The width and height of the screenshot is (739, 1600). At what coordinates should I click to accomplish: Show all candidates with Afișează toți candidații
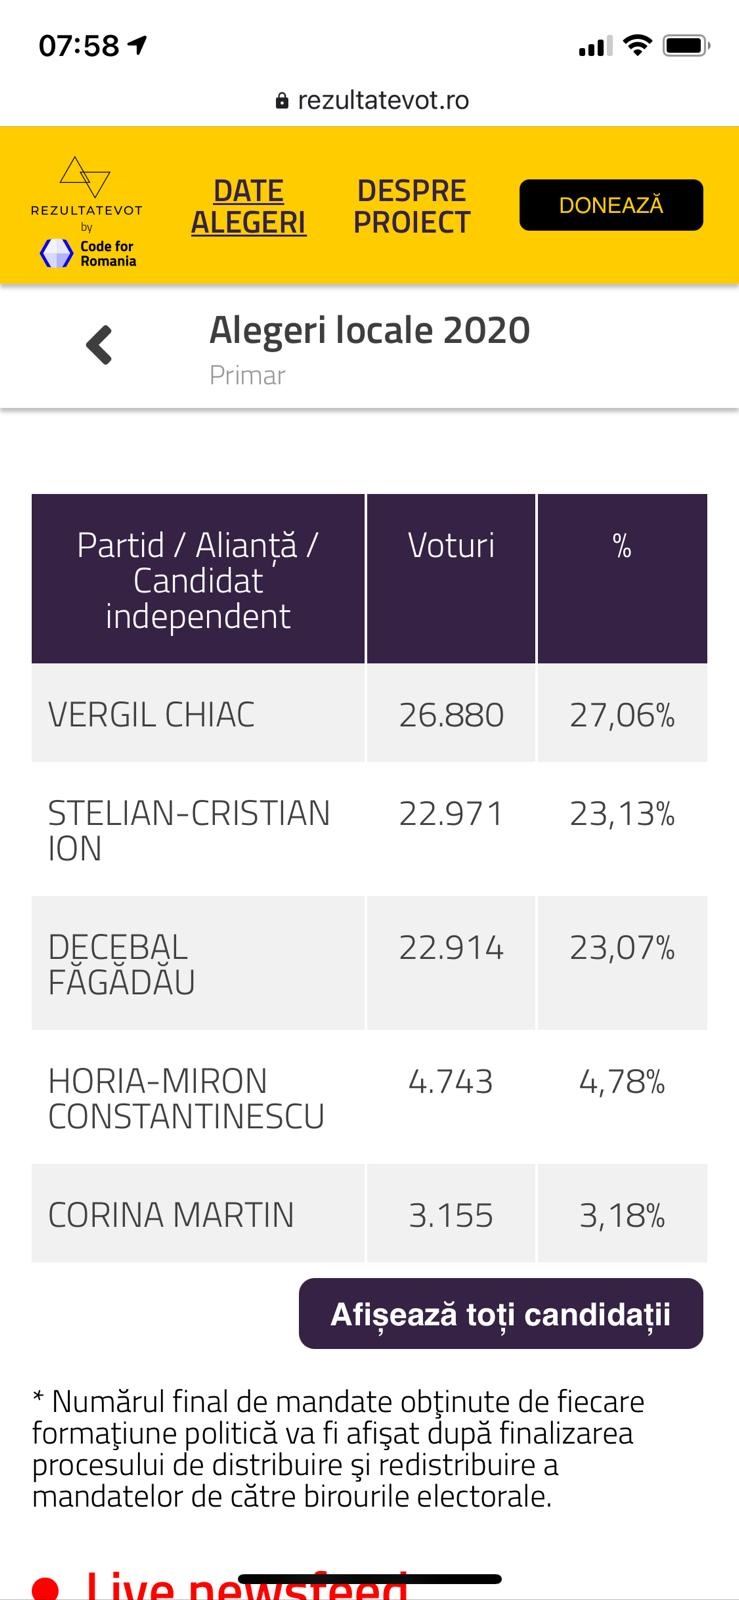coord(500,1313)
